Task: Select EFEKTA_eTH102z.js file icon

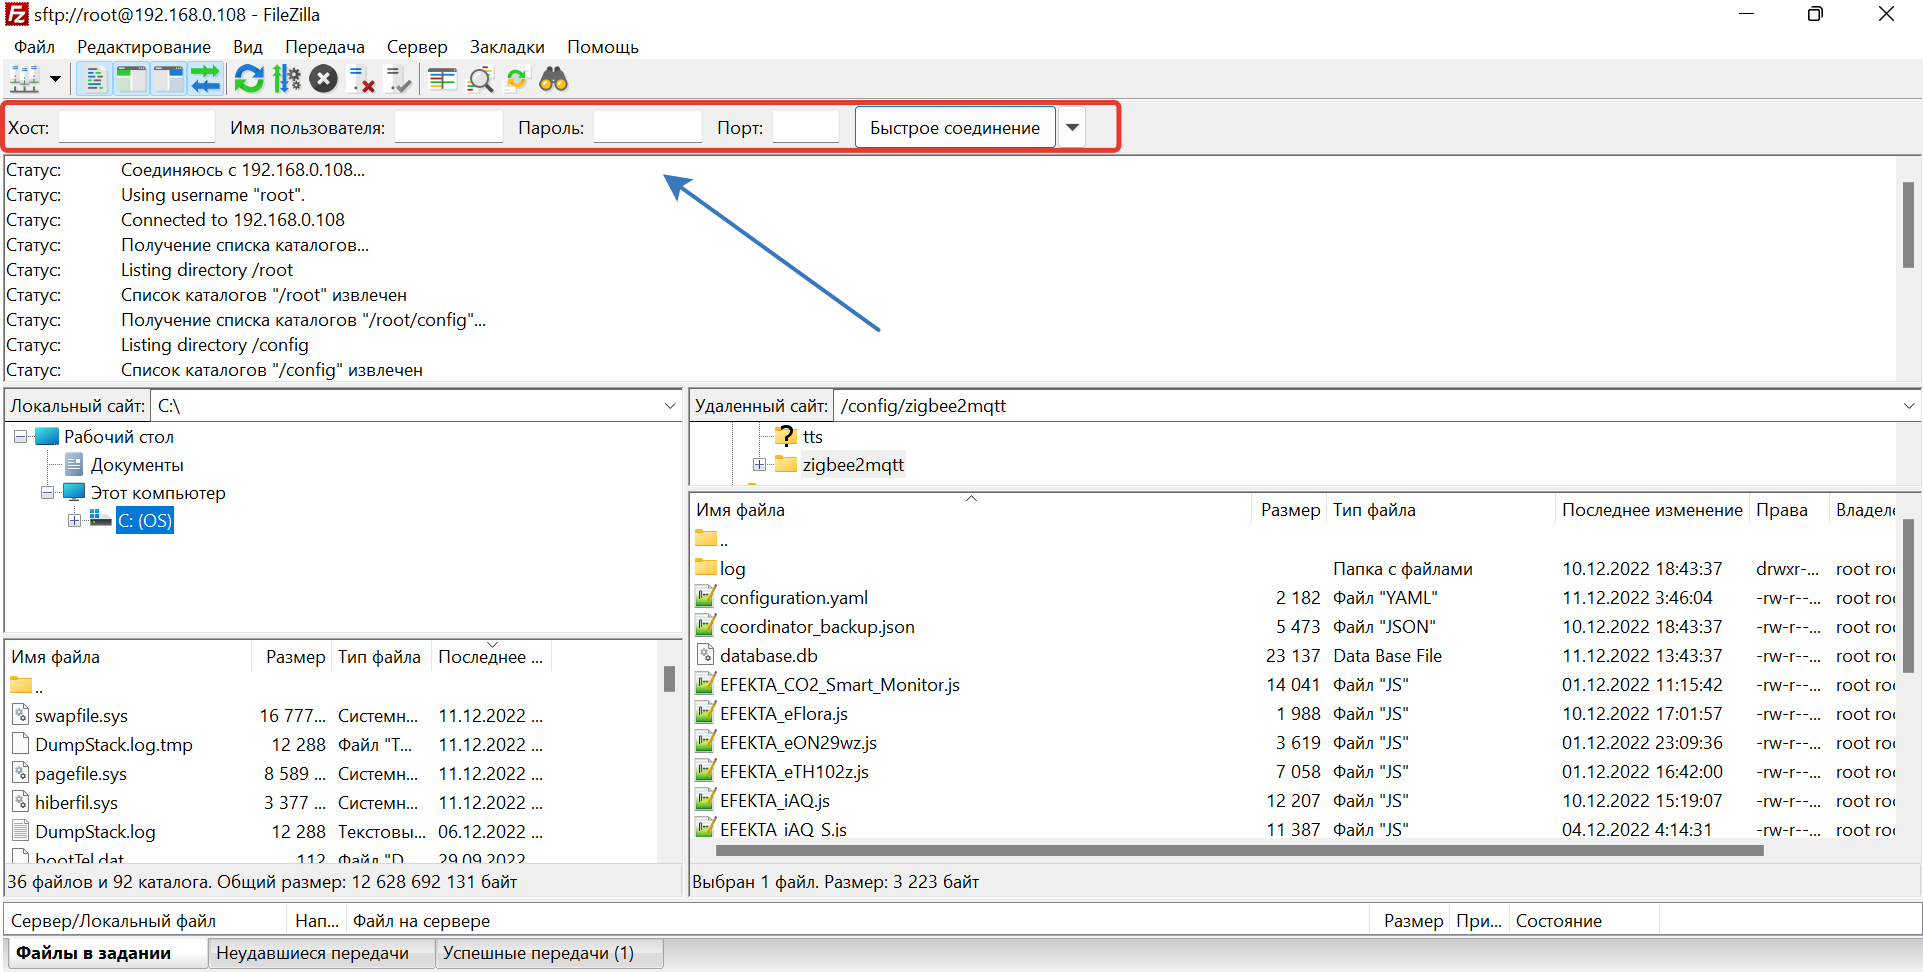Action: pos(705,771)
